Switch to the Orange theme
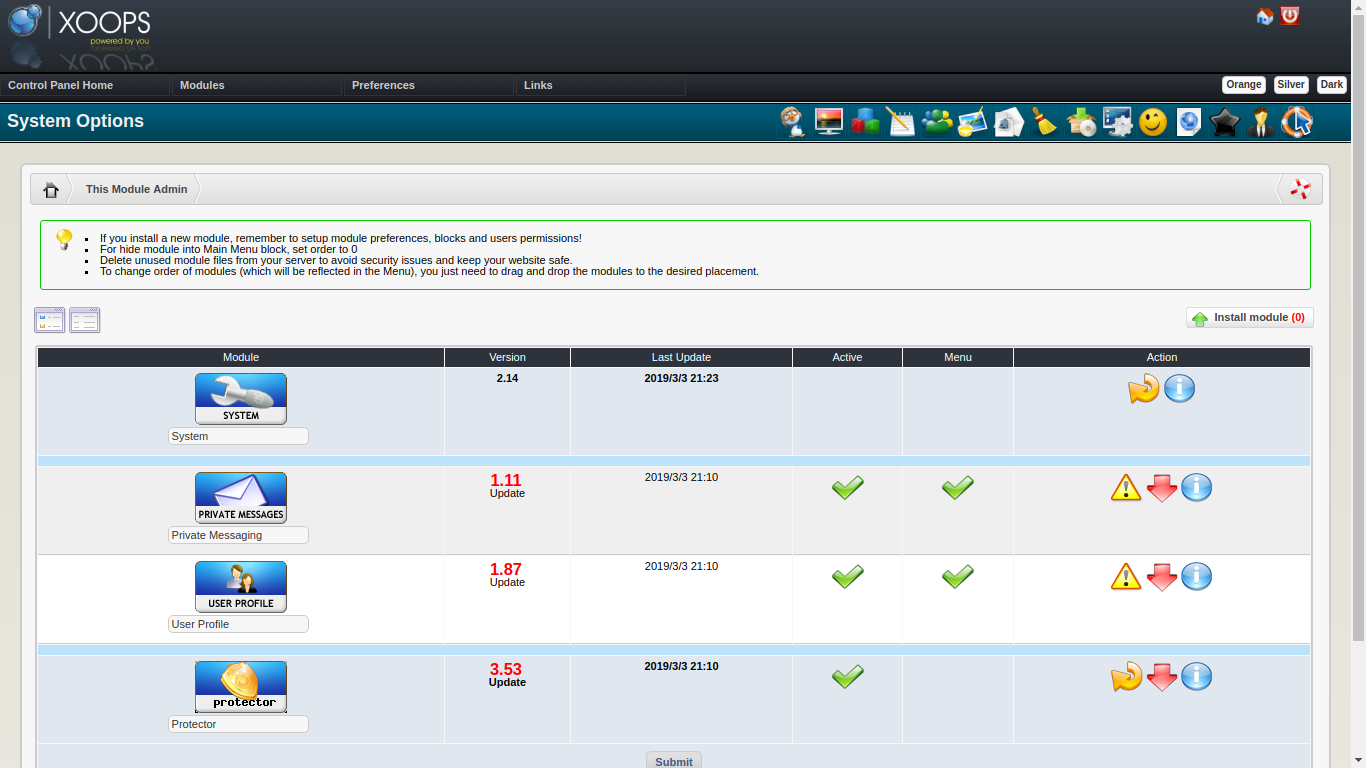Screen dimensions: 1366x768 coord(1243,85)
